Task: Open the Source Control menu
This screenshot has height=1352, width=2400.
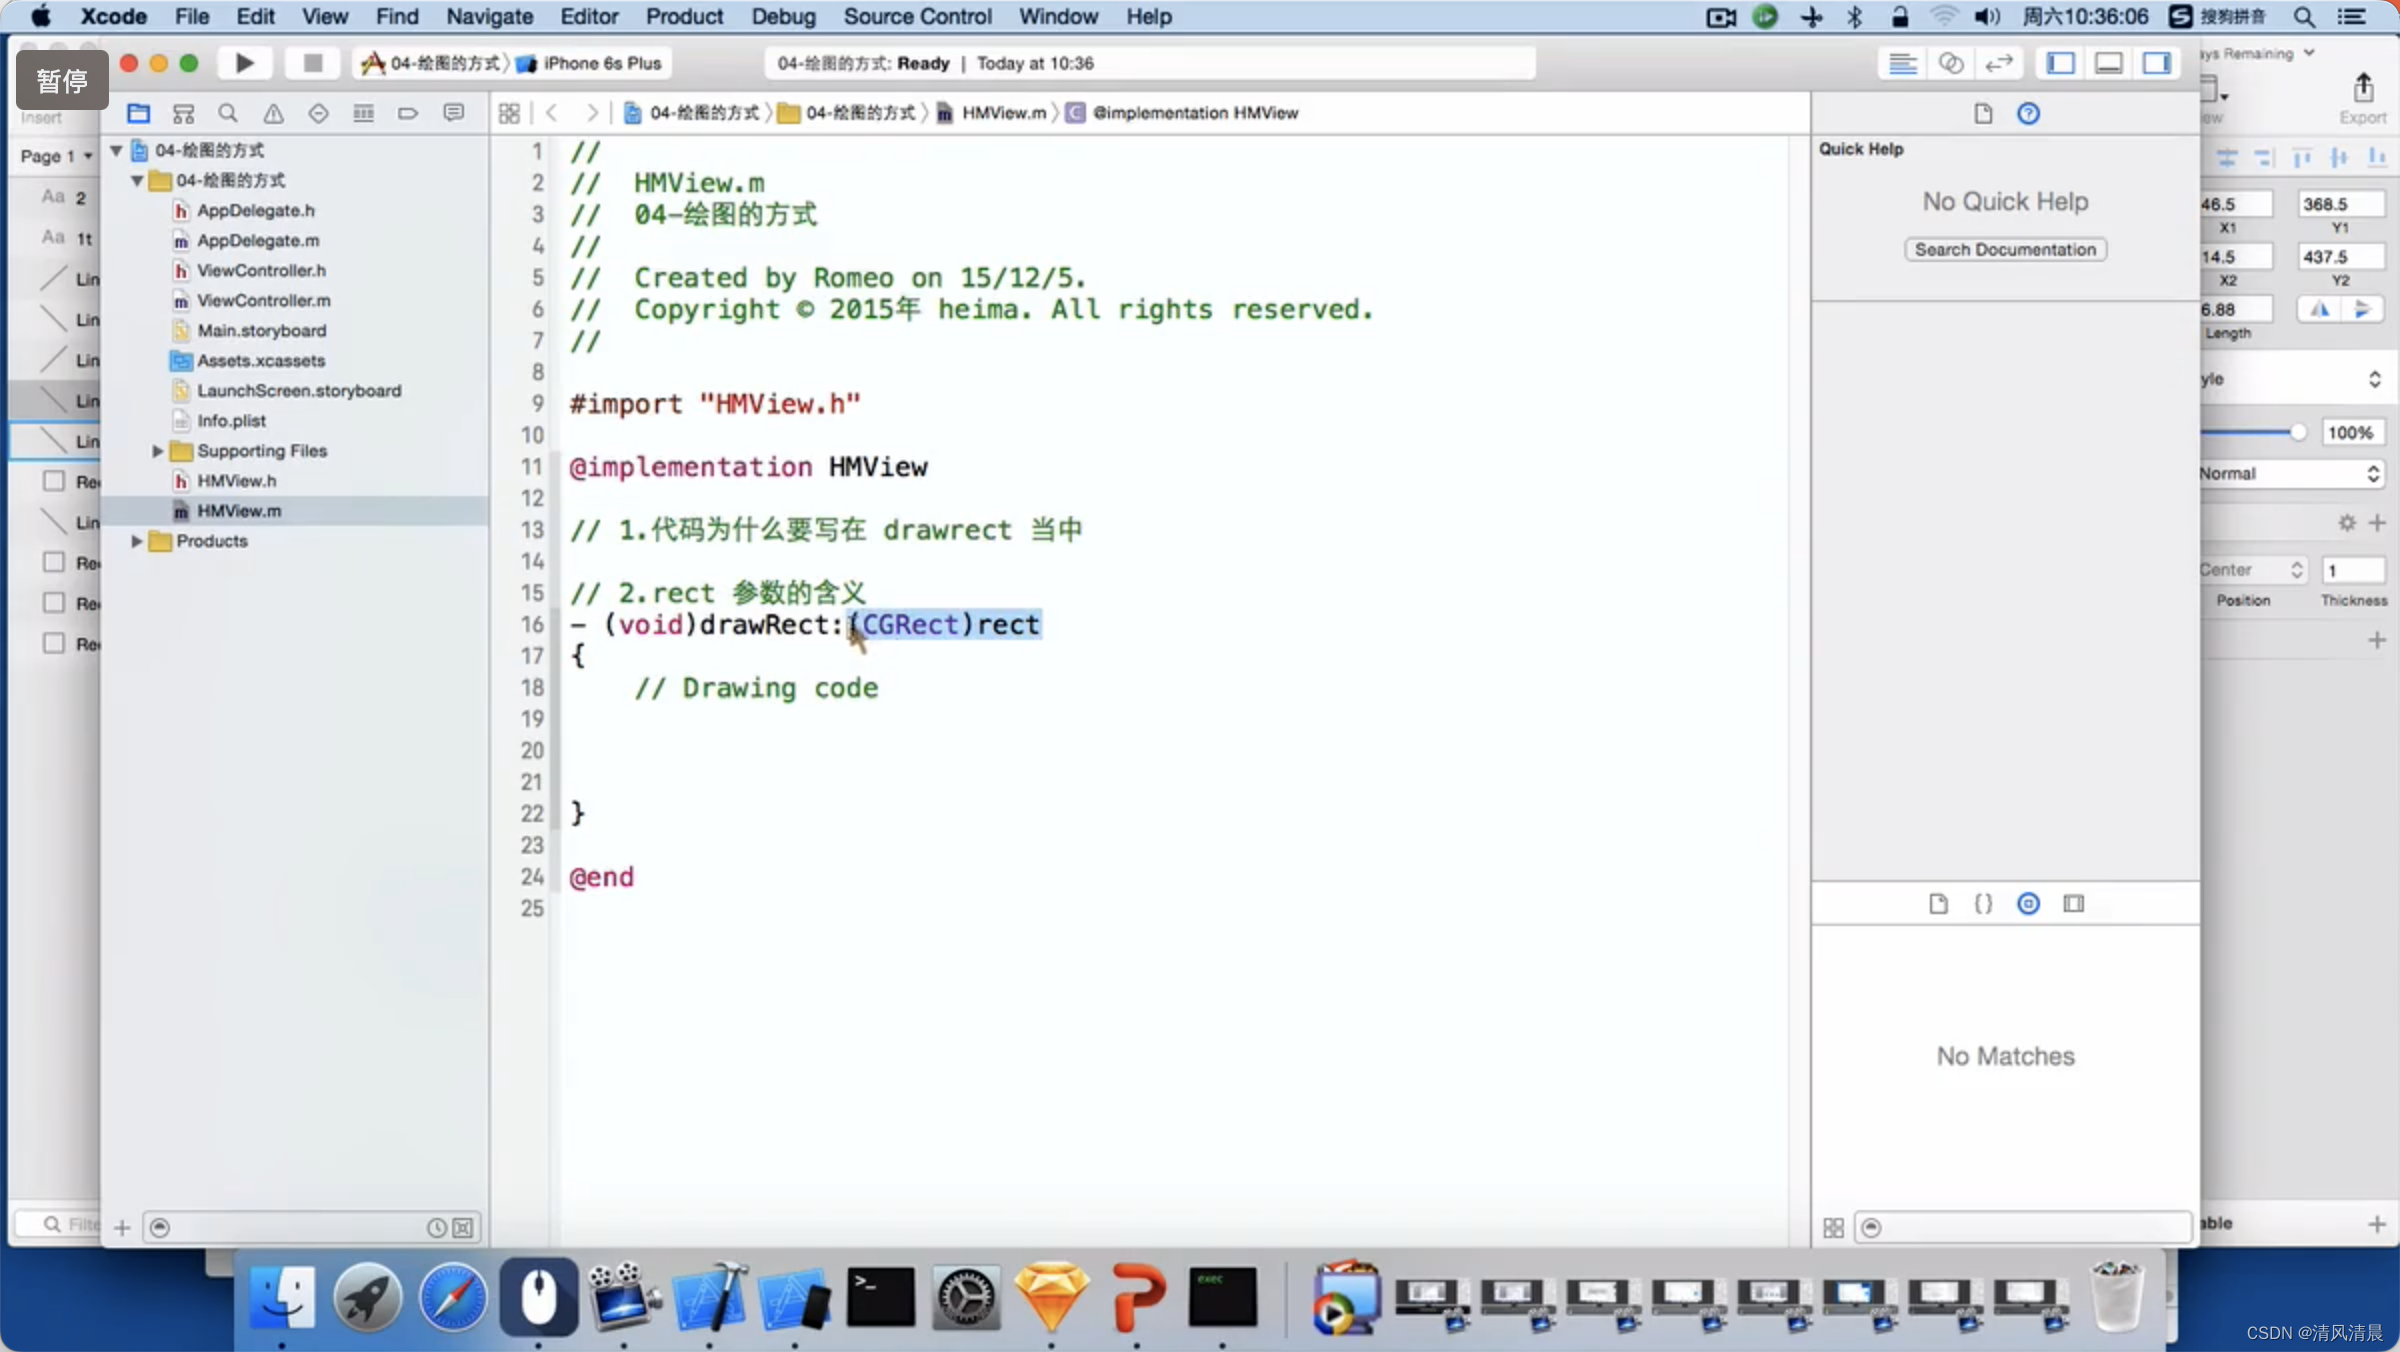Action: pos(917,16)
